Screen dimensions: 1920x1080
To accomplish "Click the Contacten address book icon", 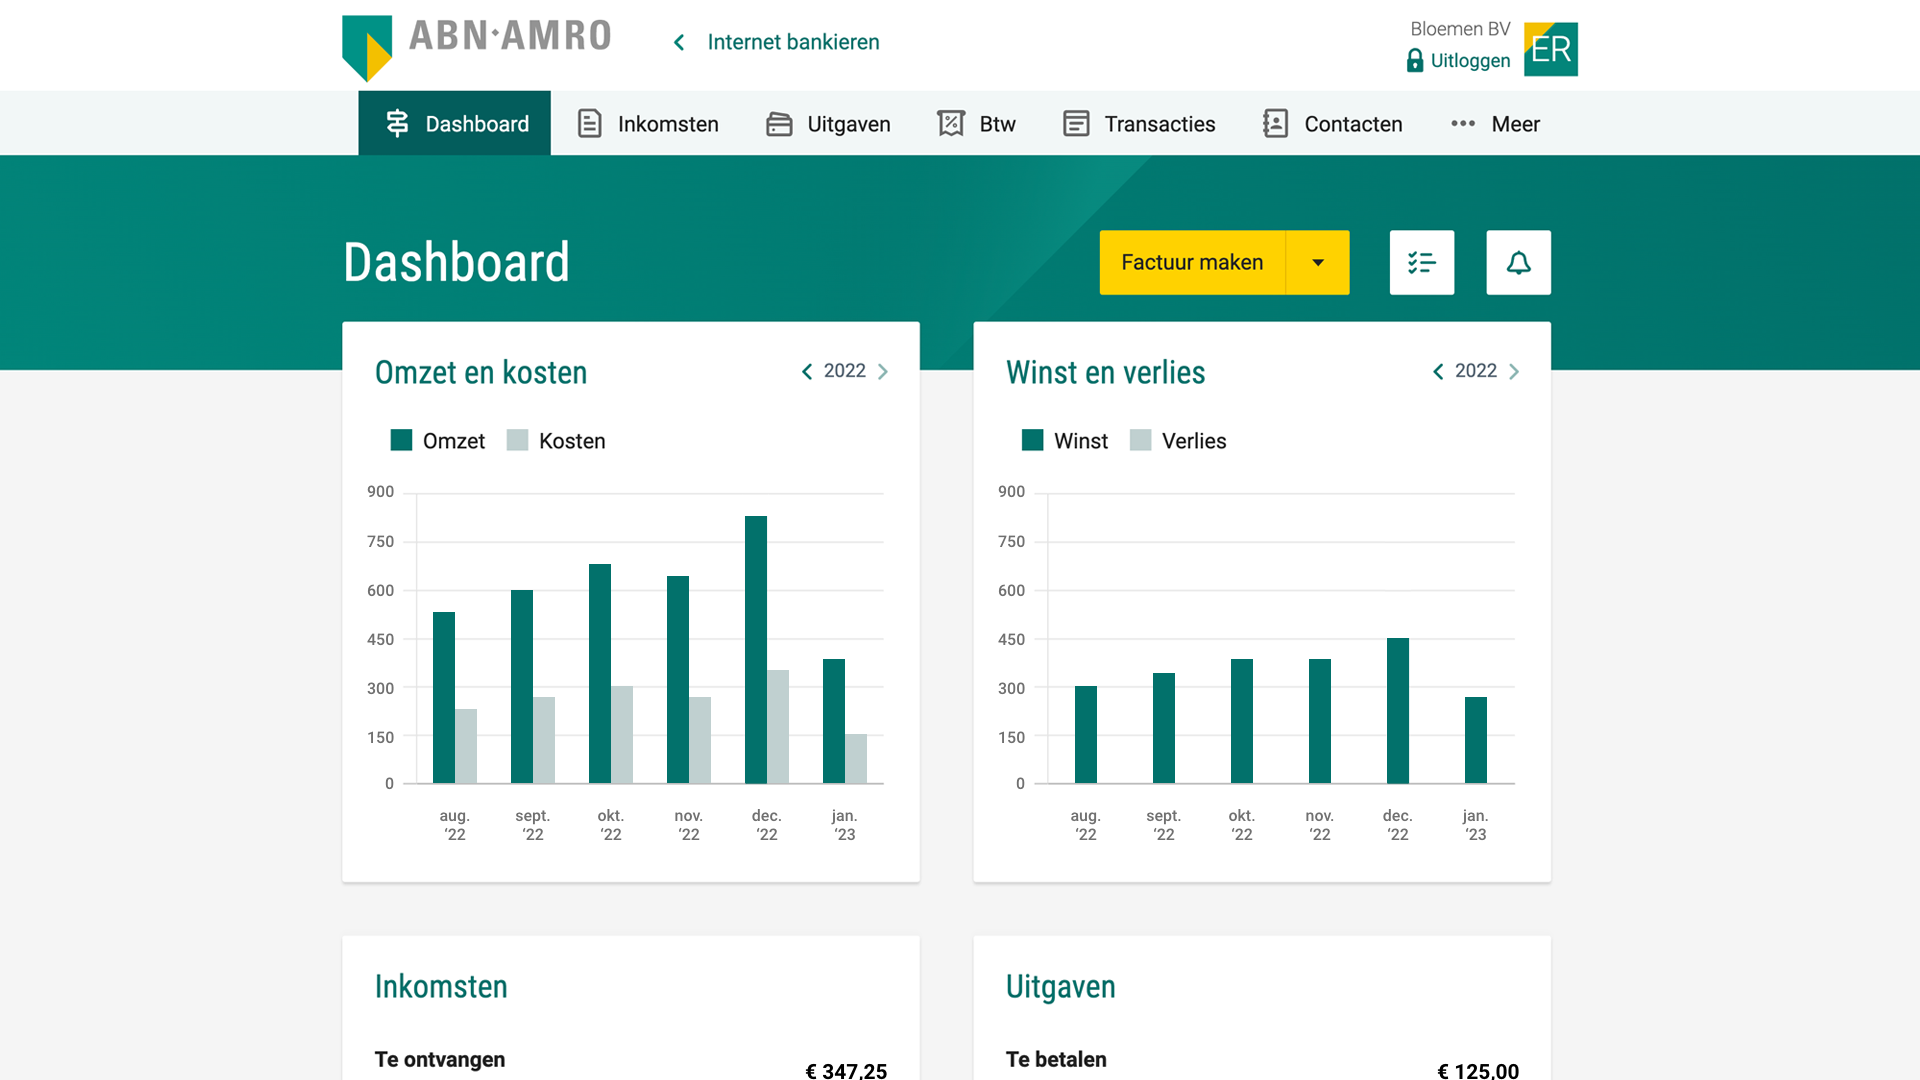I will coord(1275,123).
